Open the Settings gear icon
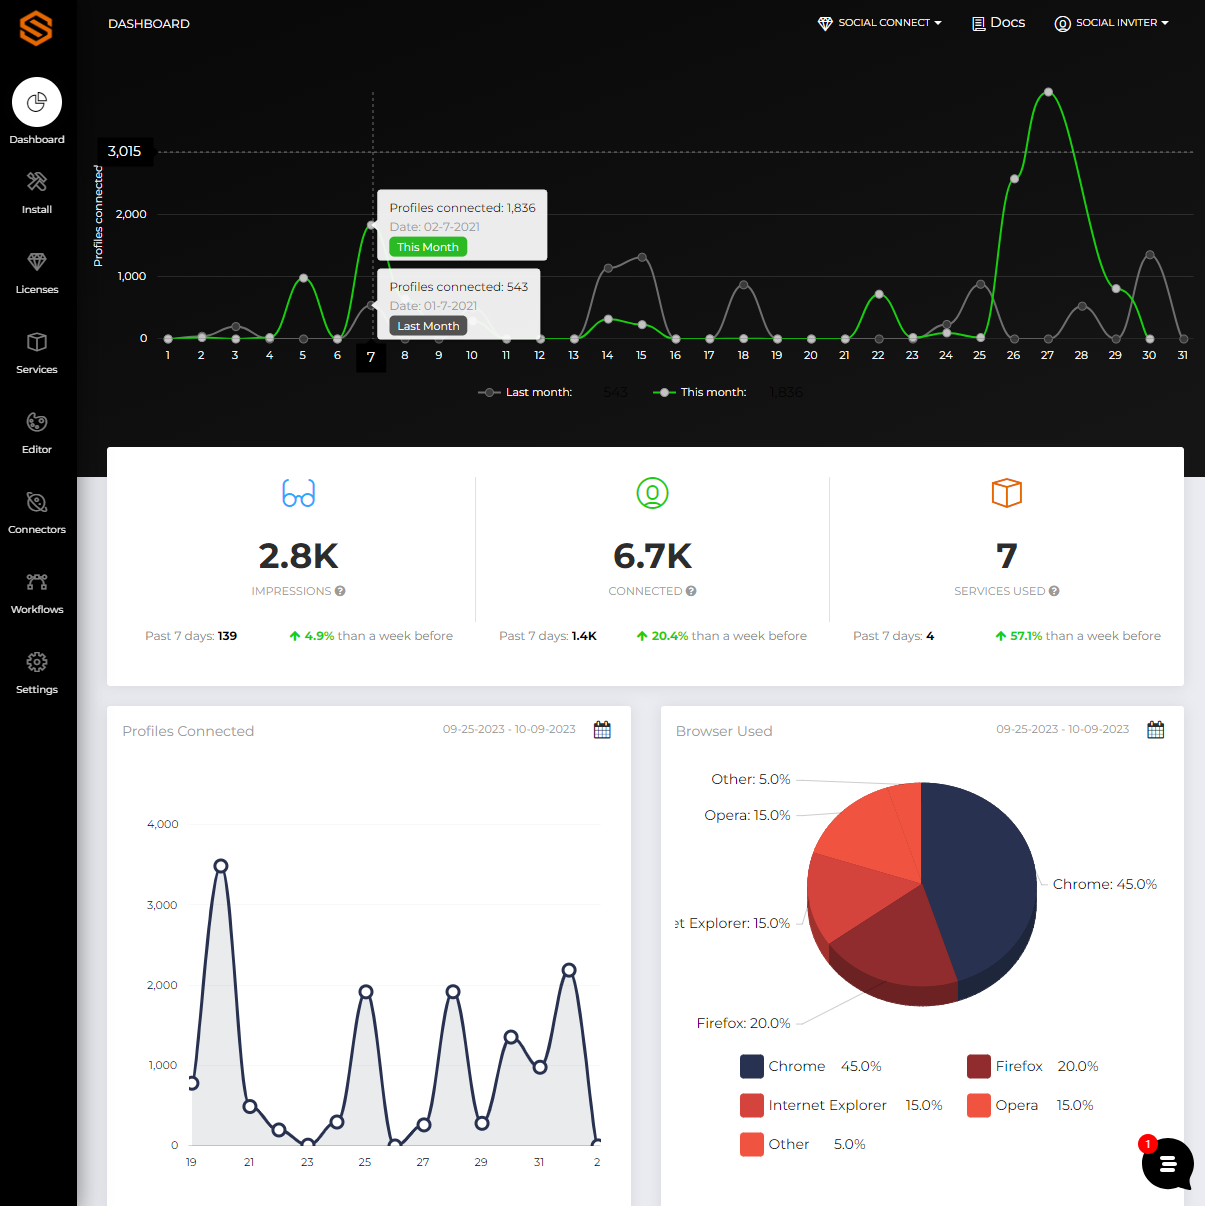The image size is (1205, 1206). pos(37,662)
